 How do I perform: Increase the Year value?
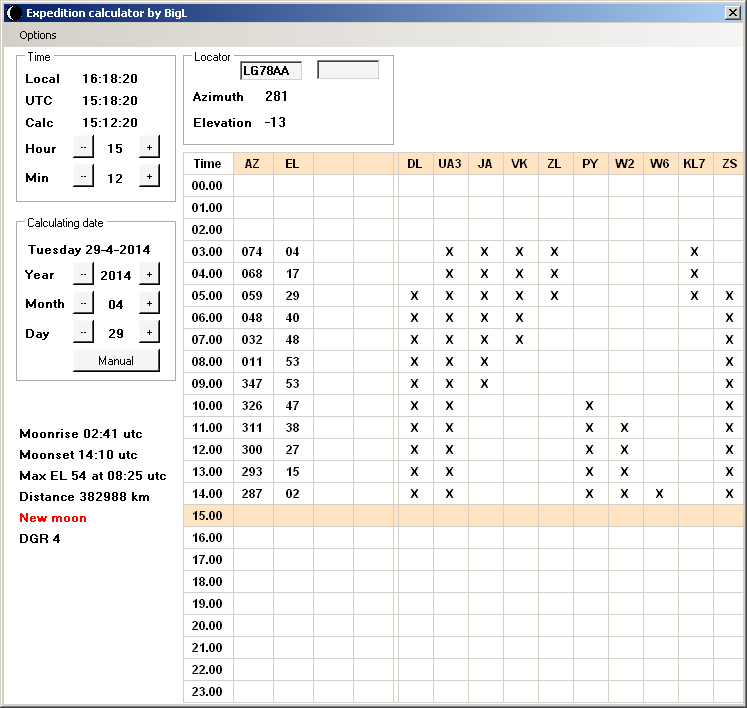tap(149, 275)
